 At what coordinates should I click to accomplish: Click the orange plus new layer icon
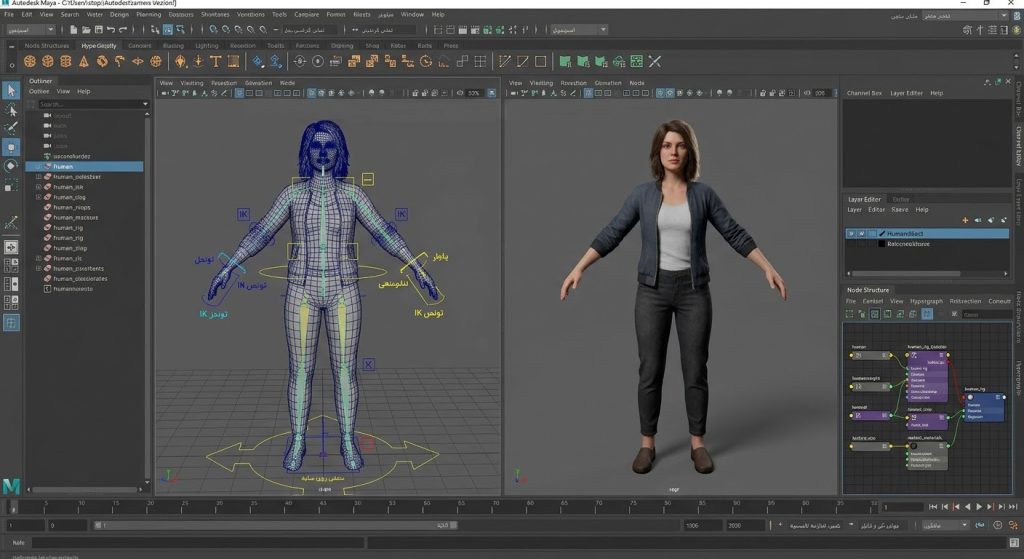pyautogui.click(x=965, y=220)
